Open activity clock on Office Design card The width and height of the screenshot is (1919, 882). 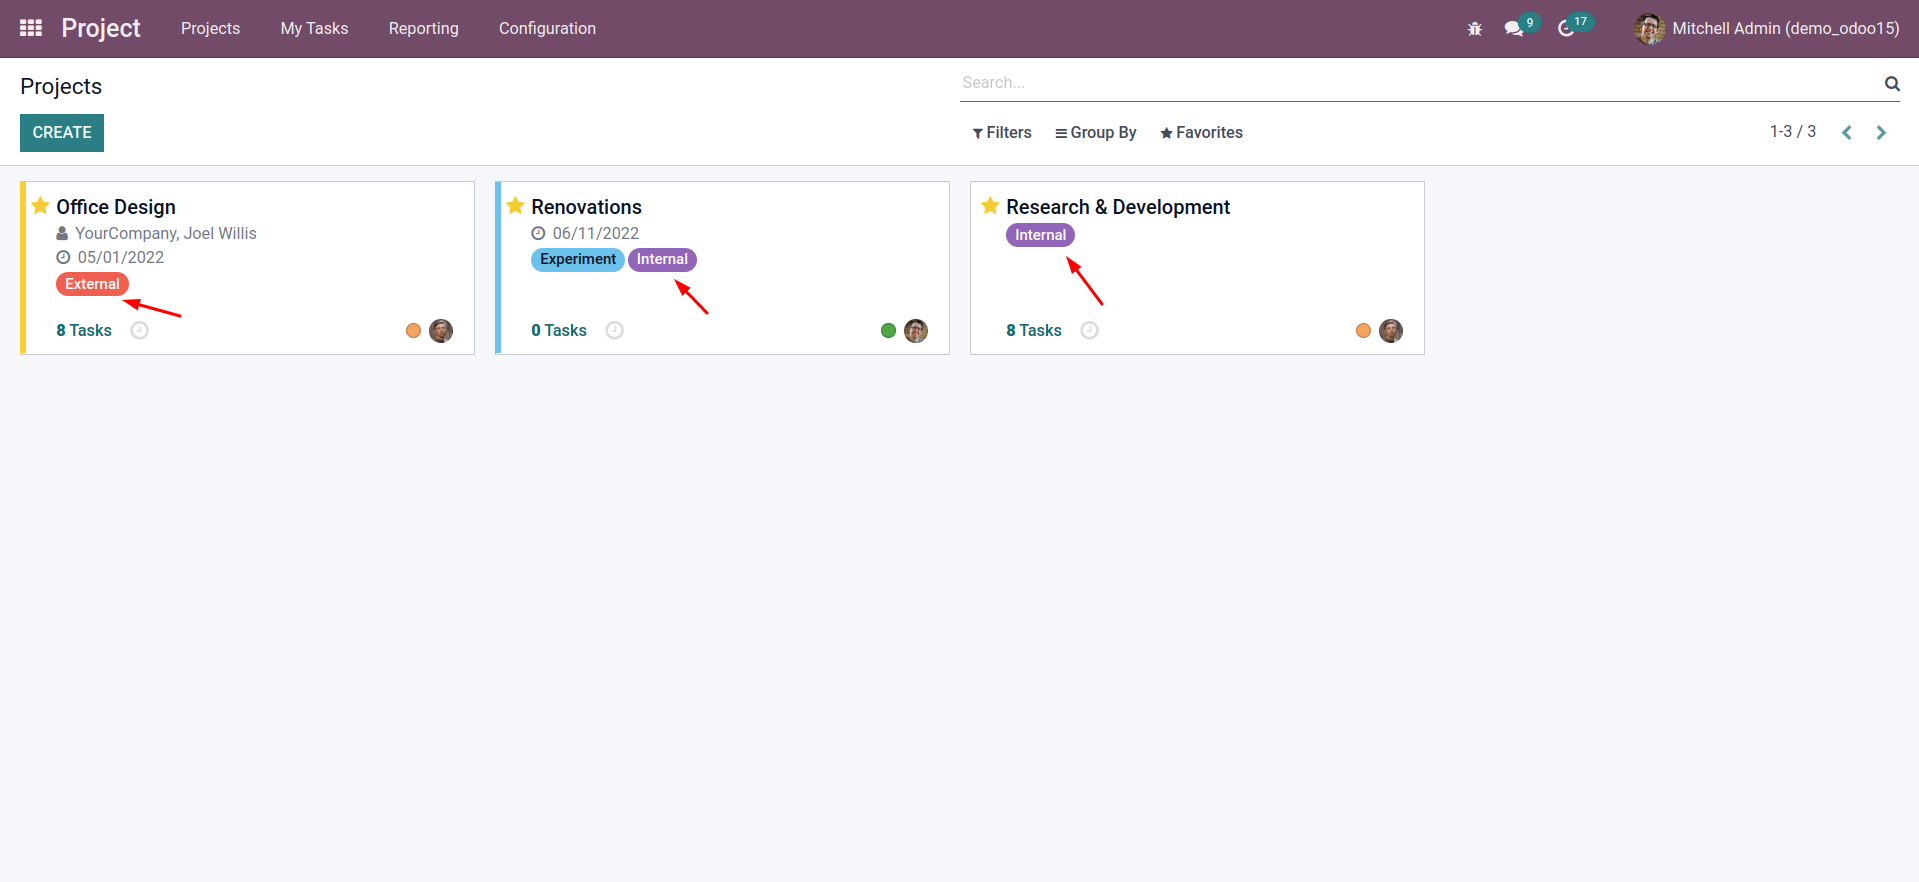click(140, 330)
